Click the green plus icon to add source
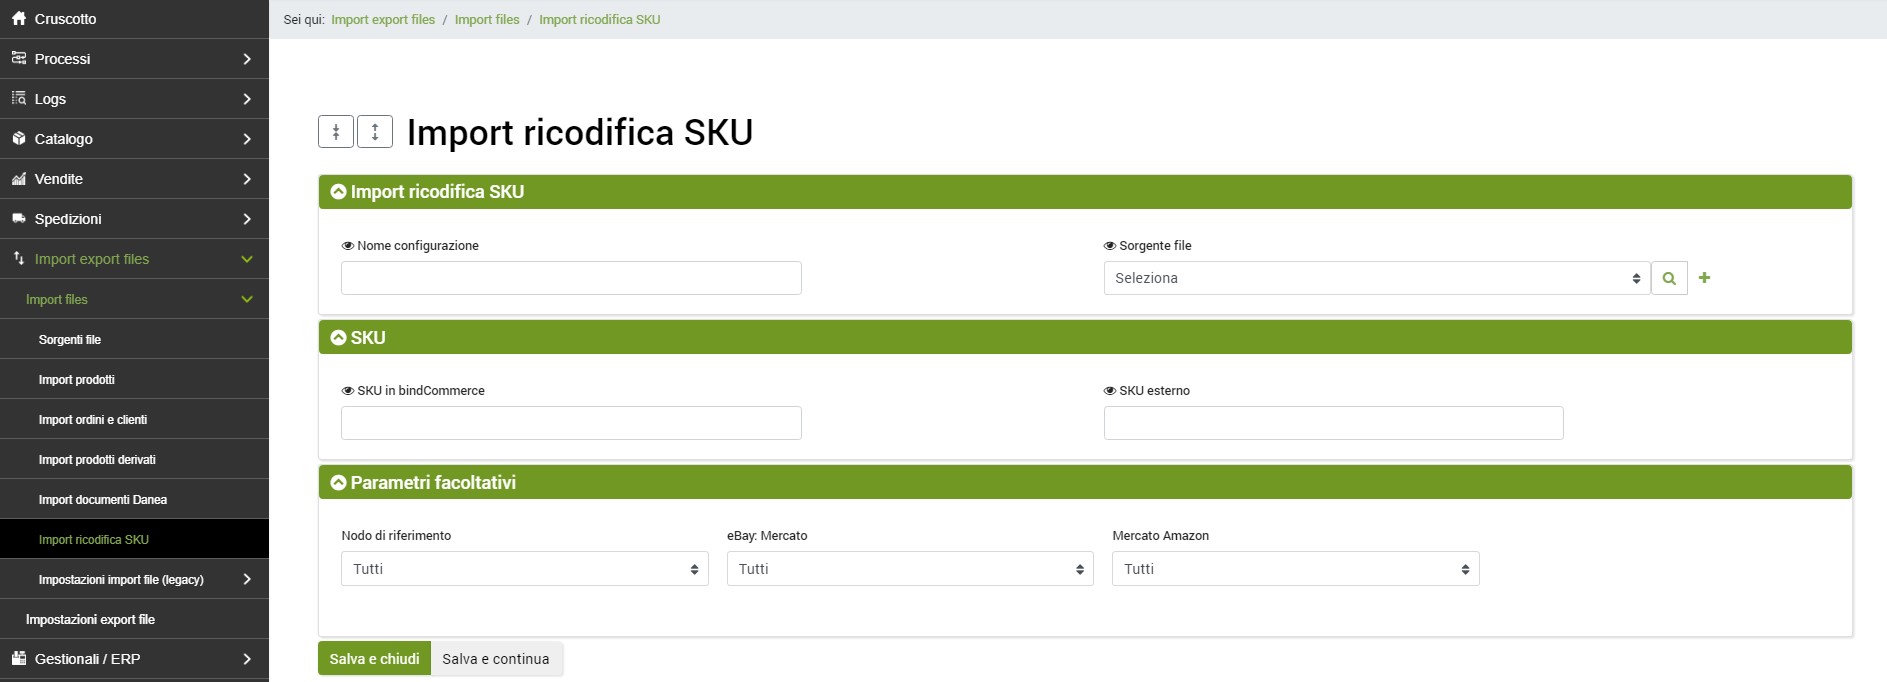This screenshot has height=682, width=1887. [x=1704, y=278]
